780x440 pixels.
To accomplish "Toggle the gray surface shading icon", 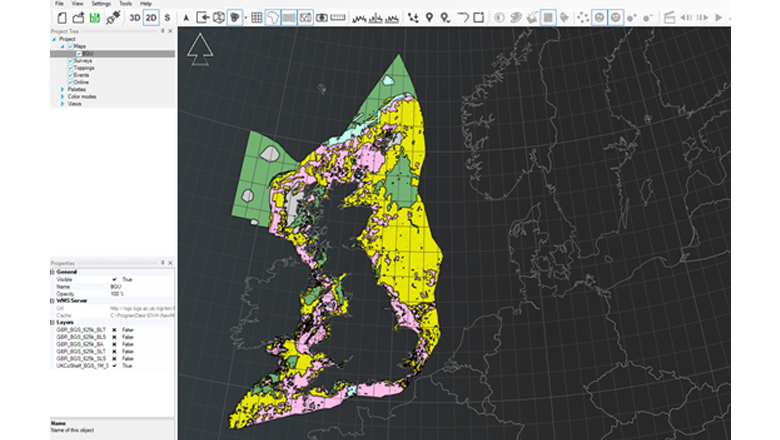I will point(289,18).
